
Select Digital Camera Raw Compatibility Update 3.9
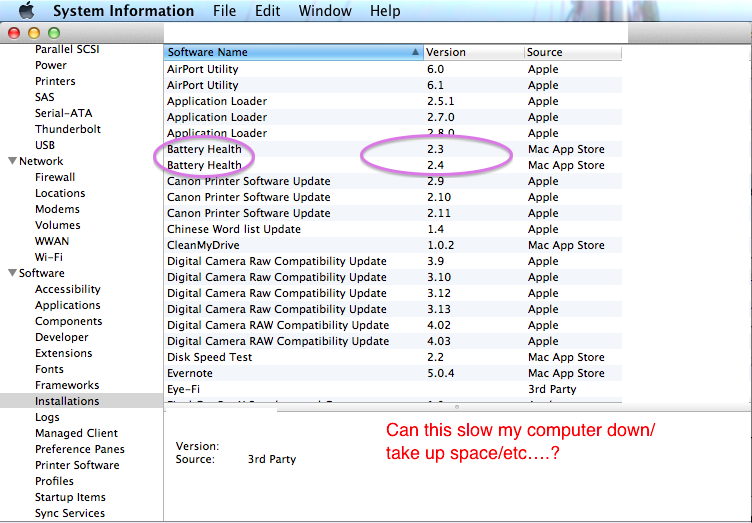point(393,261)
